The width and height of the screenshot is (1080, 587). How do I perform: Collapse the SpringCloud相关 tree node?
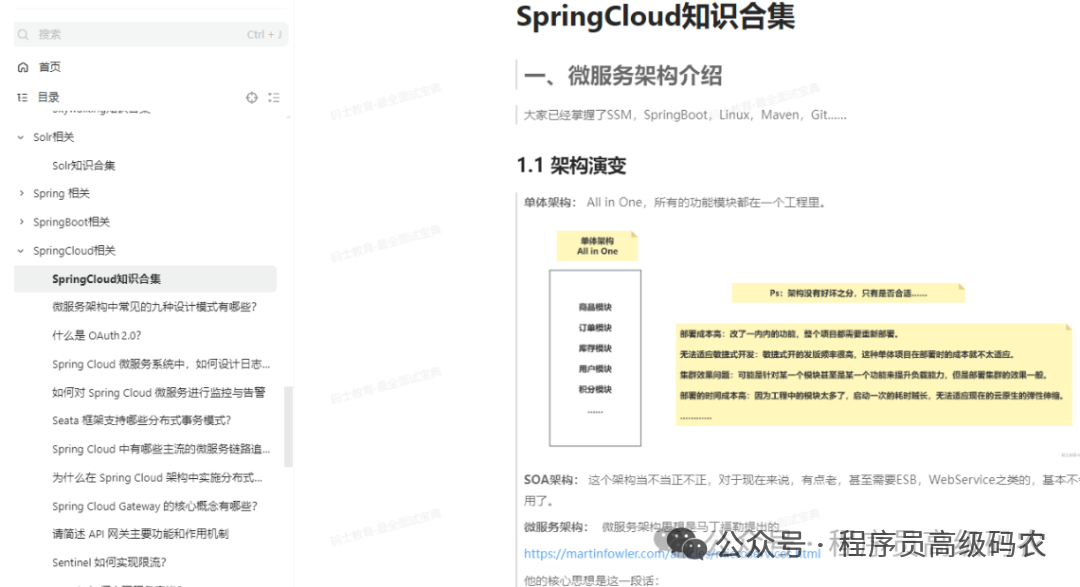pyautogui.click(x=21, y=251)
